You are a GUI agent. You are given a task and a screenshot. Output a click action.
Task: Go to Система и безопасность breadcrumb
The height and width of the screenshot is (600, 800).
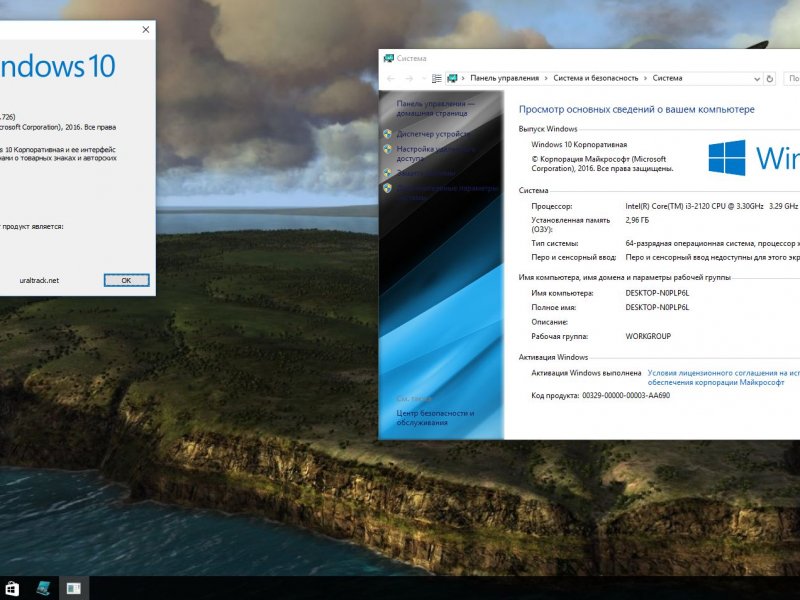pyautogui.click(x=595, y=78)
